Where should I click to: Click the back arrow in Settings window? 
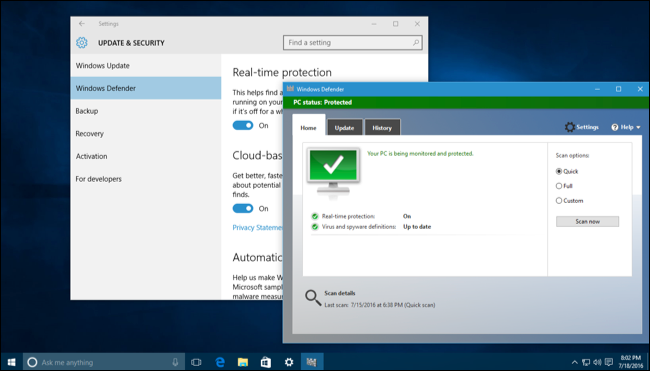click(x=82, y=24)
